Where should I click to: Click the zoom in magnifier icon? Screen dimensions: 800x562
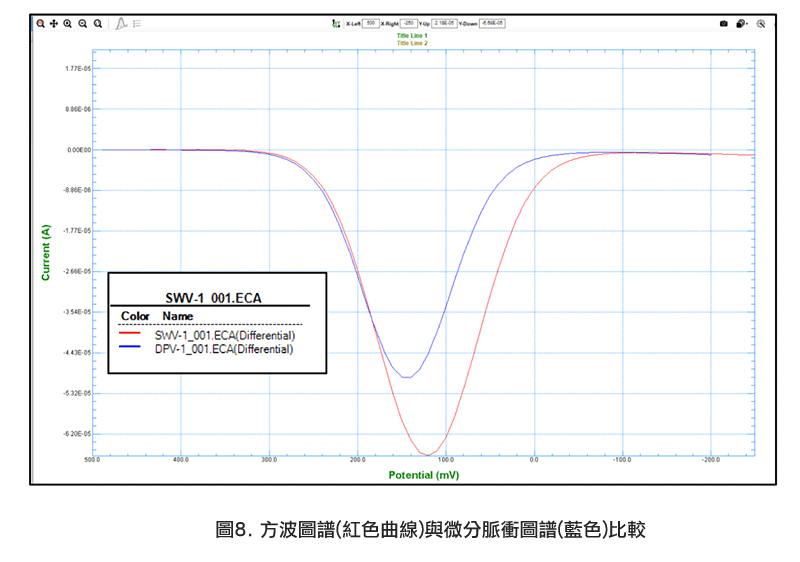tap(68, 22)
